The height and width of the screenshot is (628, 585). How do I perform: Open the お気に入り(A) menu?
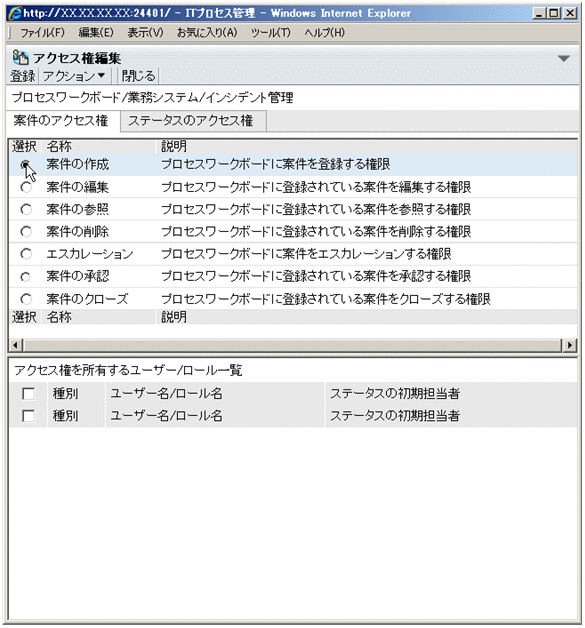pyautogui.click(x=207, y=32)
